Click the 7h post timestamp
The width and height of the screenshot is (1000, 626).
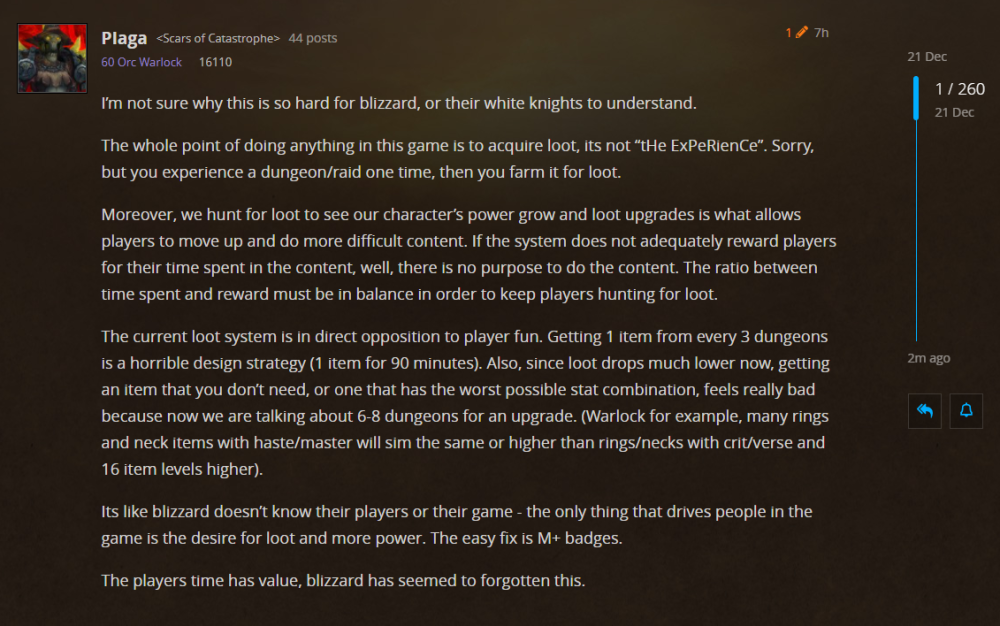tap(821, 33)
